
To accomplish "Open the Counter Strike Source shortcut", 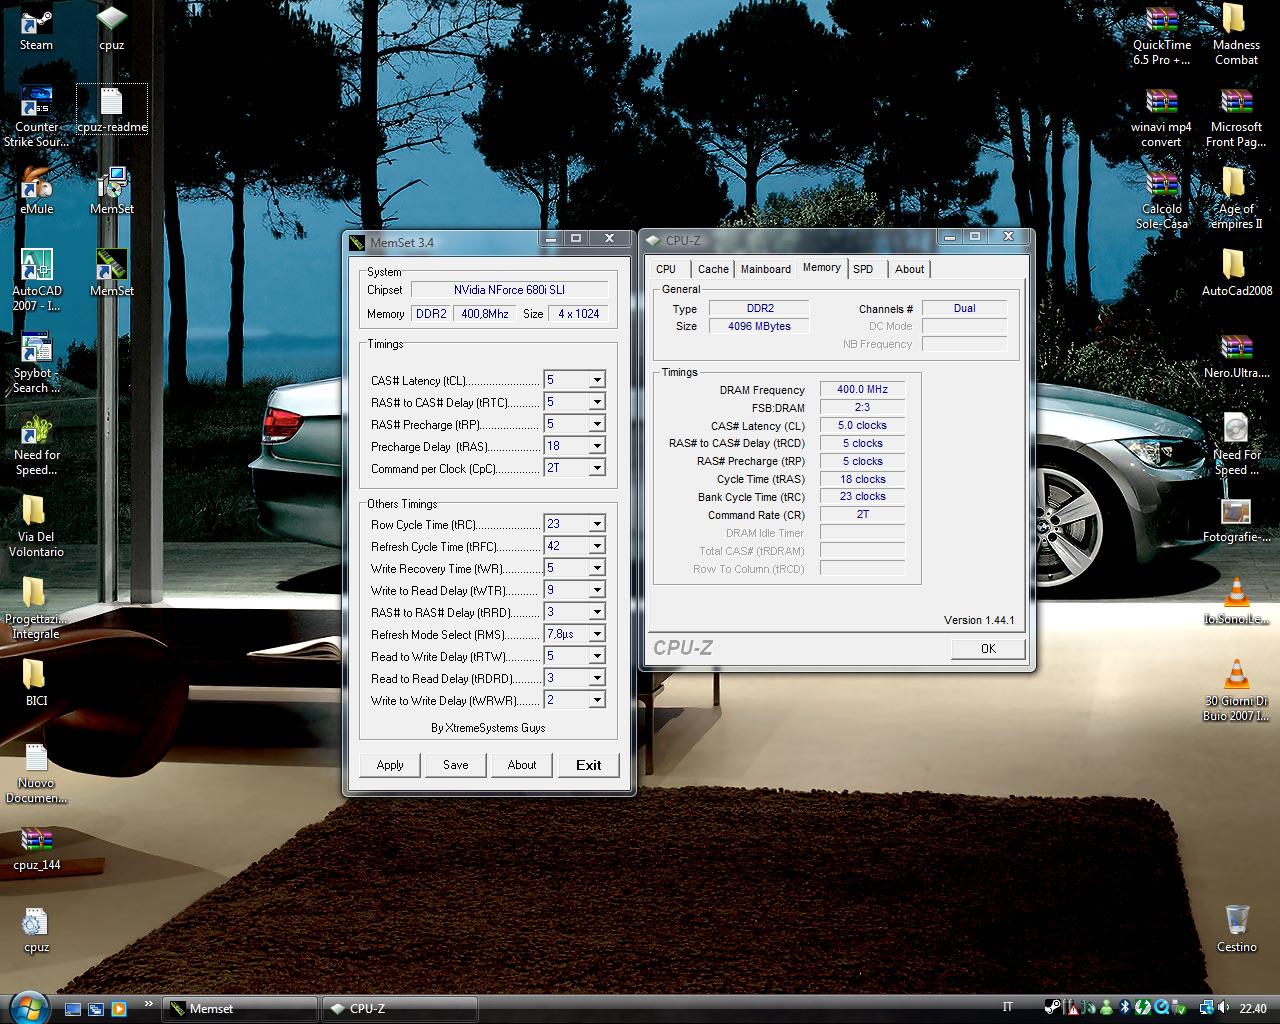I will click(x=37, y=117).
